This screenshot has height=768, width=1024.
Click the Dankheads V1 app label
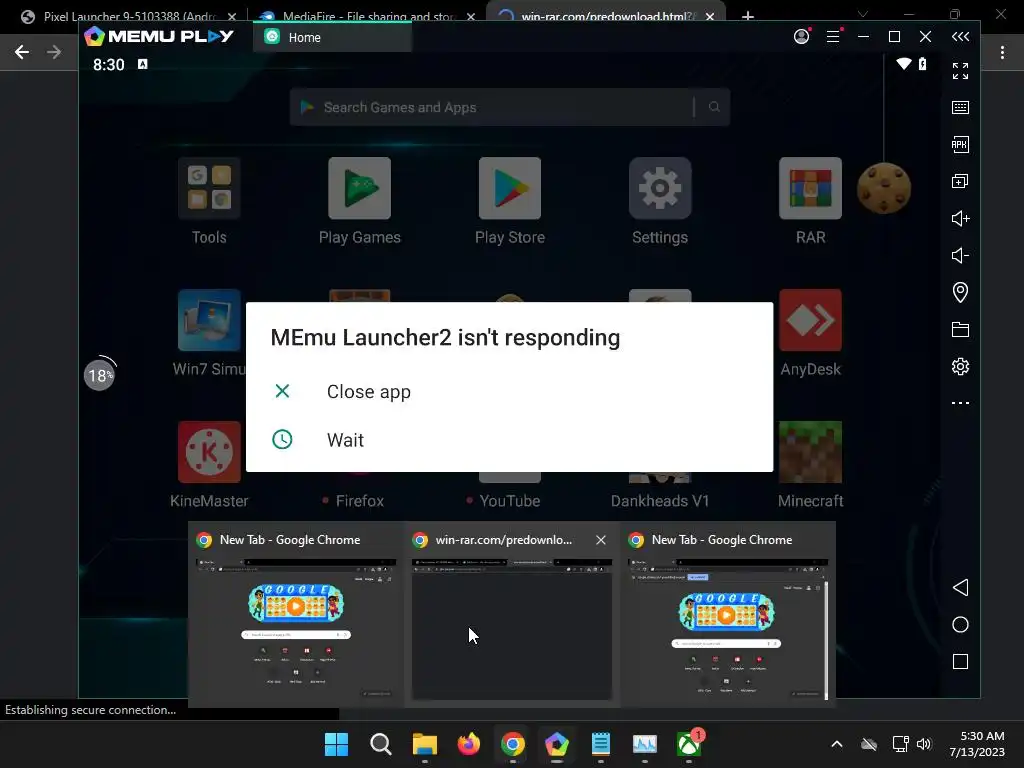pos(660,501)
